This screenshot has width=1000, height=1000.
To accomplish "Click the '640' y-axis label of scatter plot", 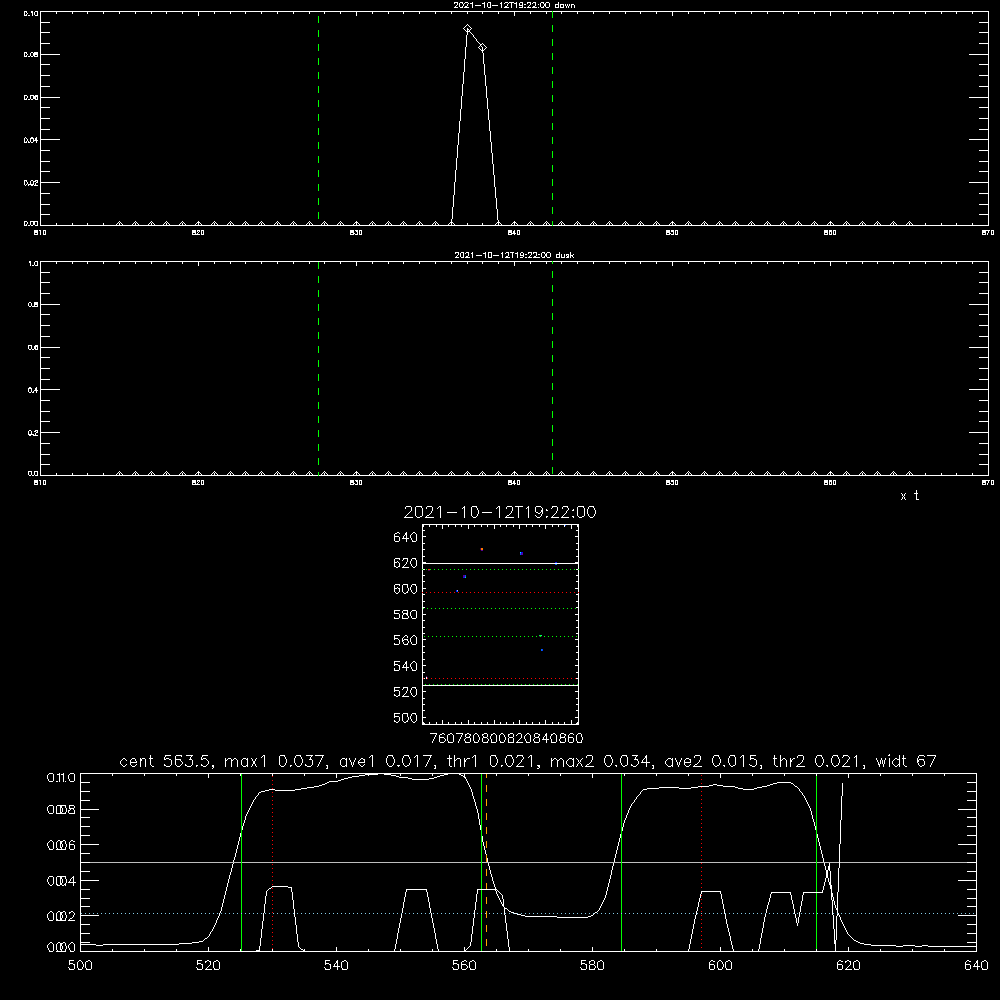I will 406,537.
